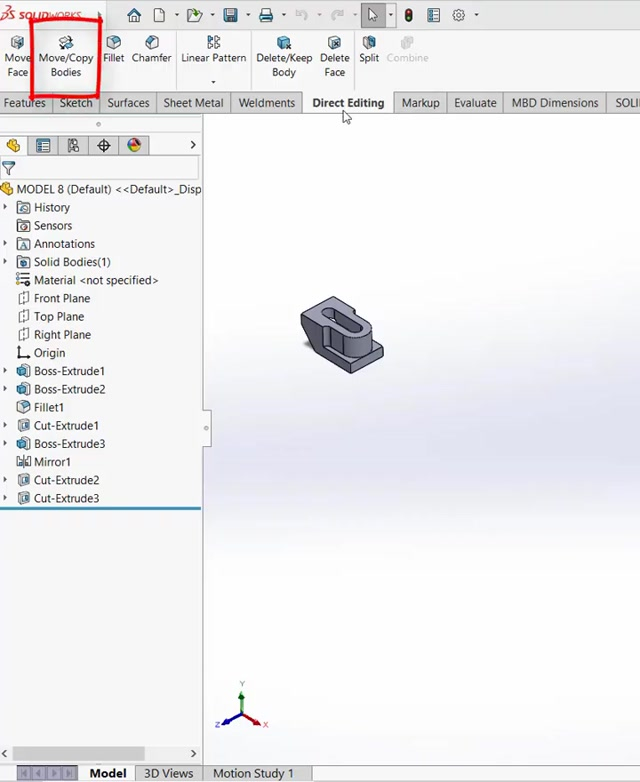
Task: Select Mirror1 in the feature tree
Action: (x=52, y=462)
